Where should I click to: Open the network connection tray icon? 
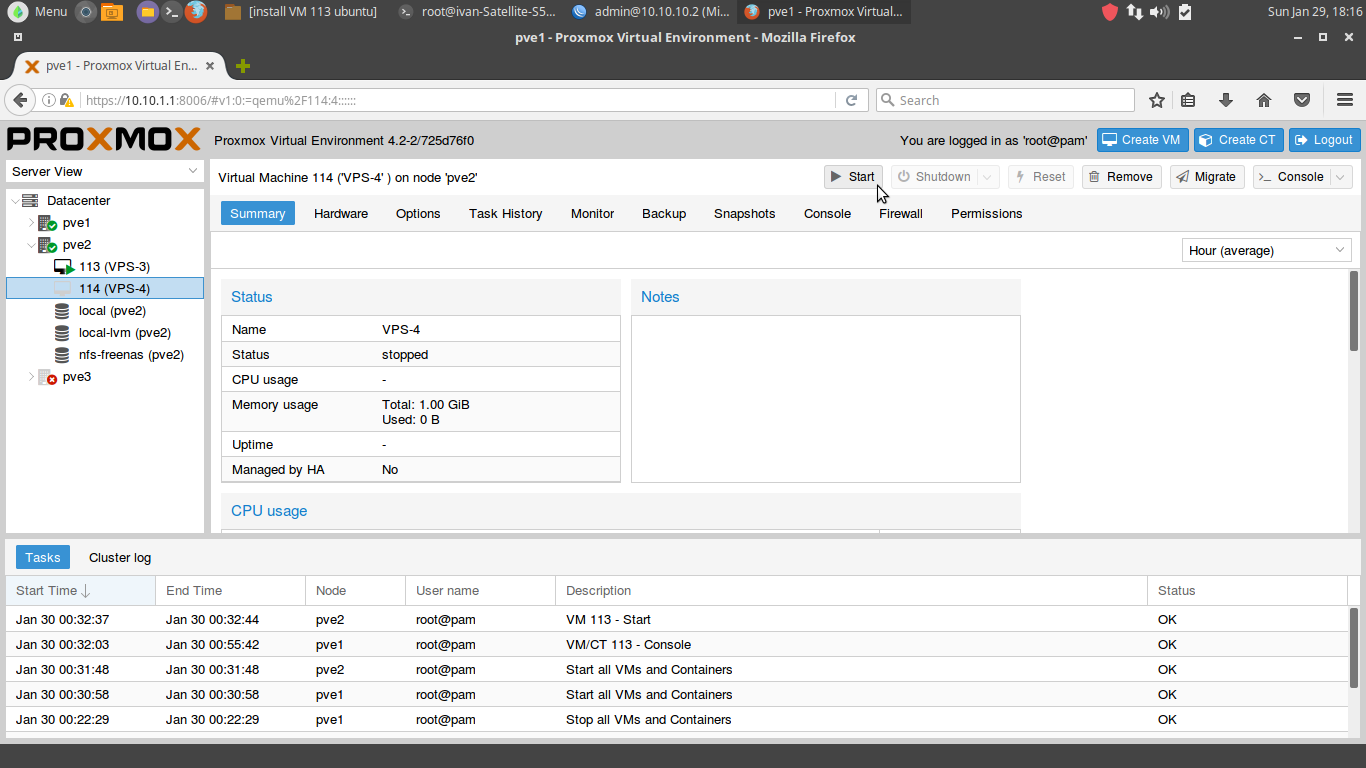click(1135, 12)
